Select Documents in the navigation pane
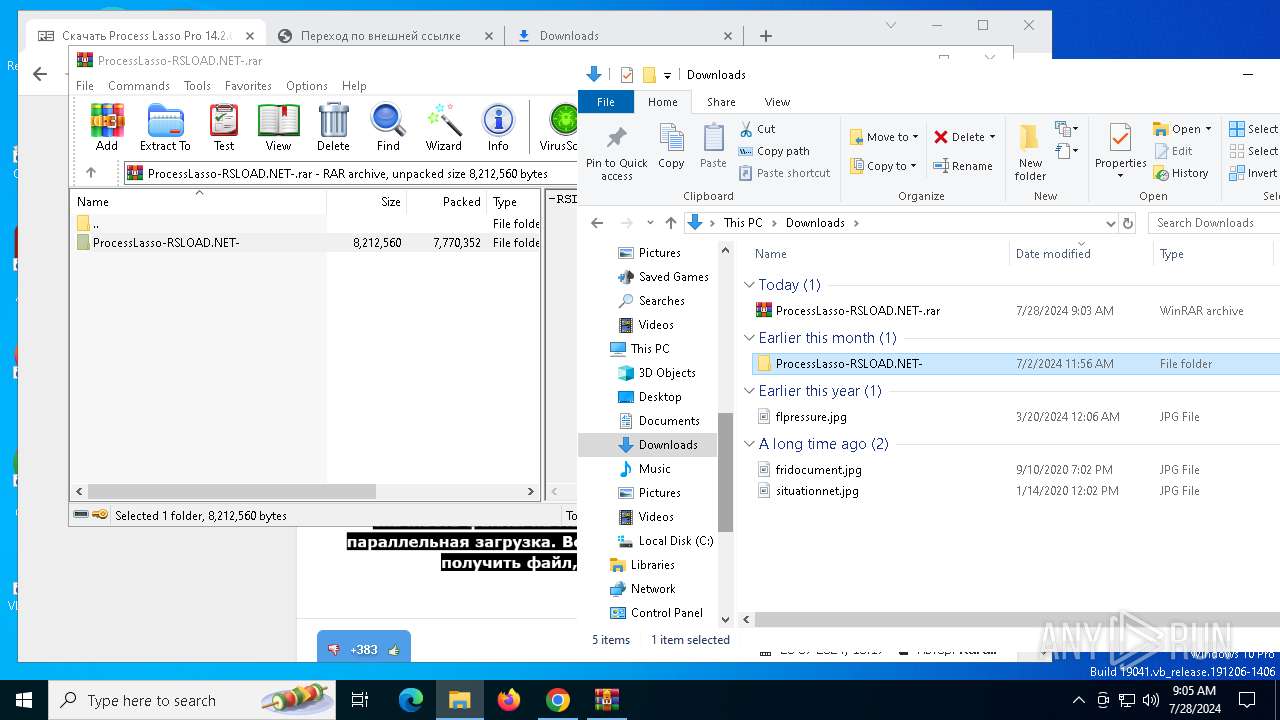1280x720 pixels. pos(669,421)
